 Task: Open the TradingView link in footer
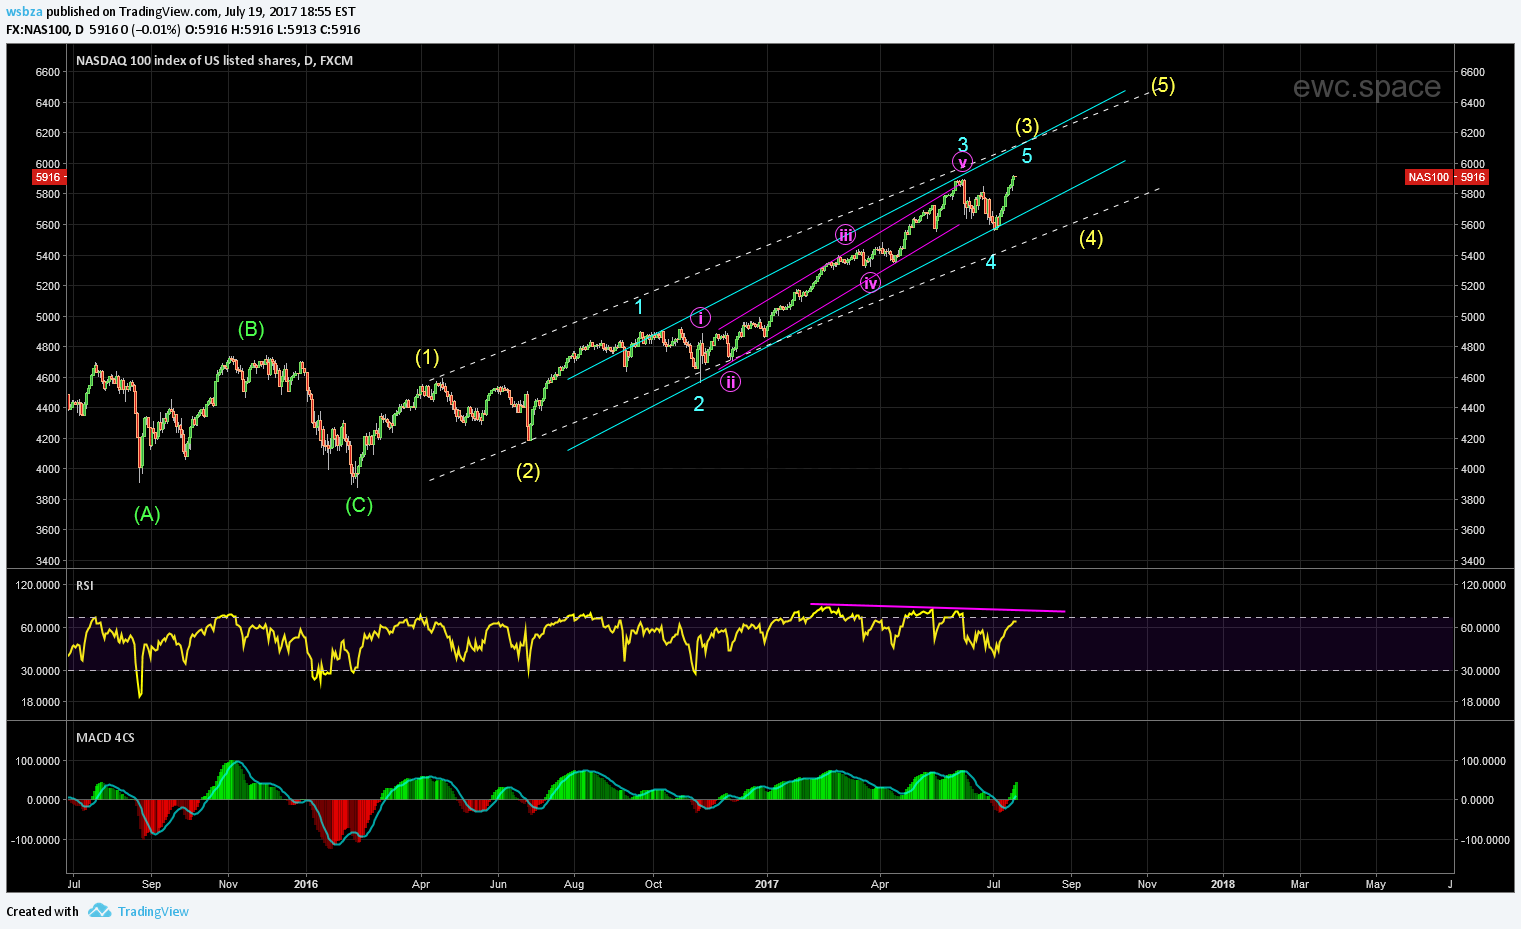[153, 911]
